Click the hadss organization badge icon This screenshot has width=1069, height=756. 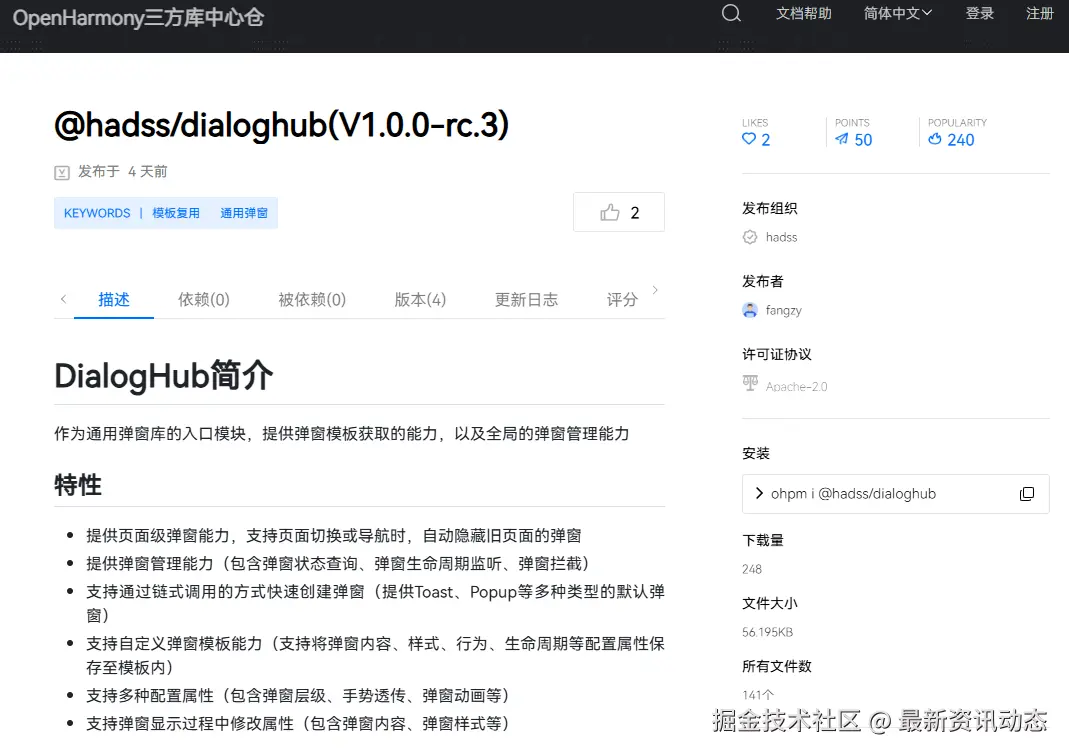[750, 237]
